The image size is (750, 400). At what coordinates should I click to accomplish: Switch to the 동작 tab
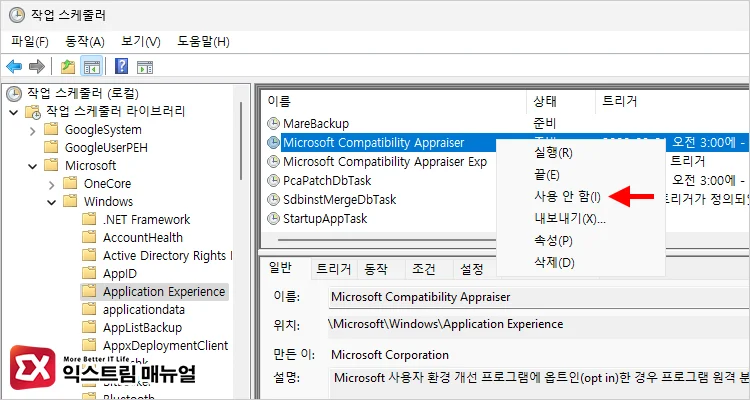(376, 269)
